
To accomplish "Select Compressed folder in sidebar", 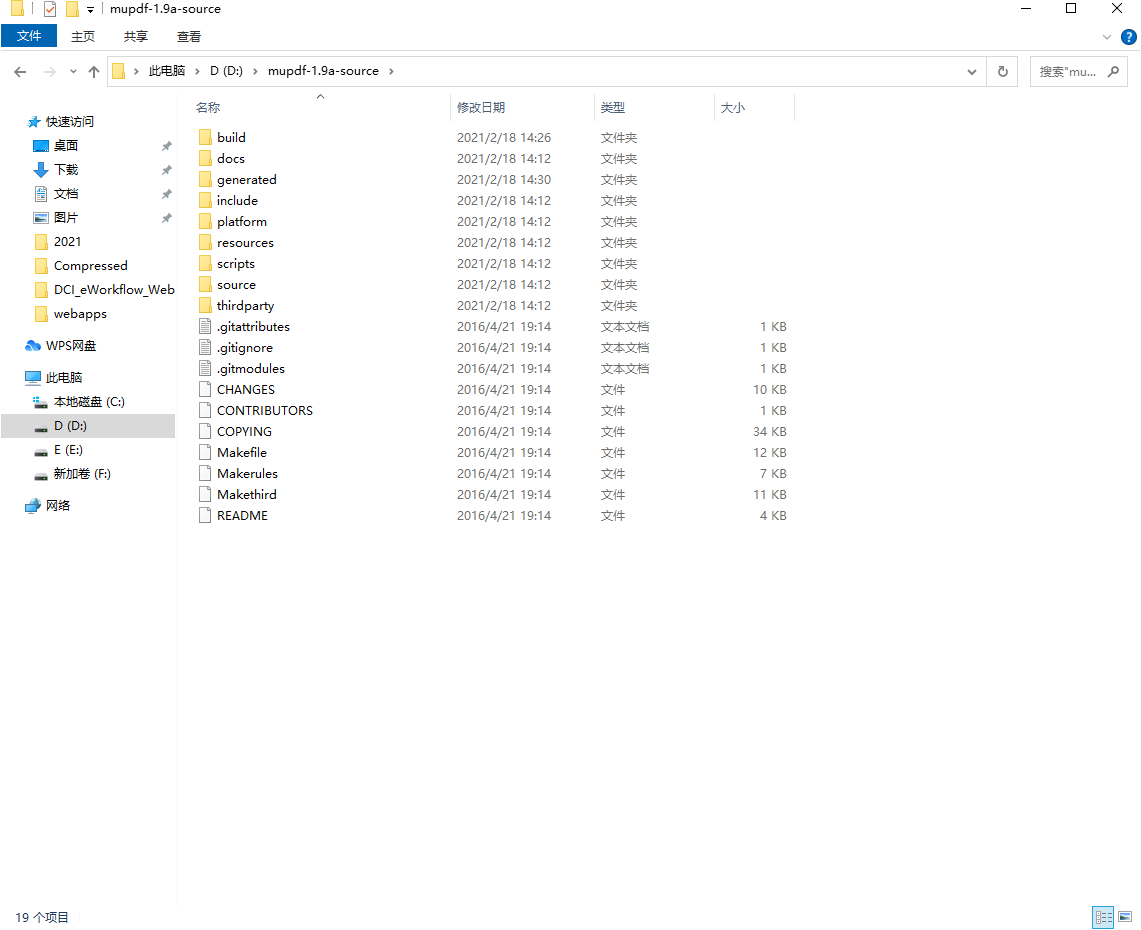I will 91,266.
